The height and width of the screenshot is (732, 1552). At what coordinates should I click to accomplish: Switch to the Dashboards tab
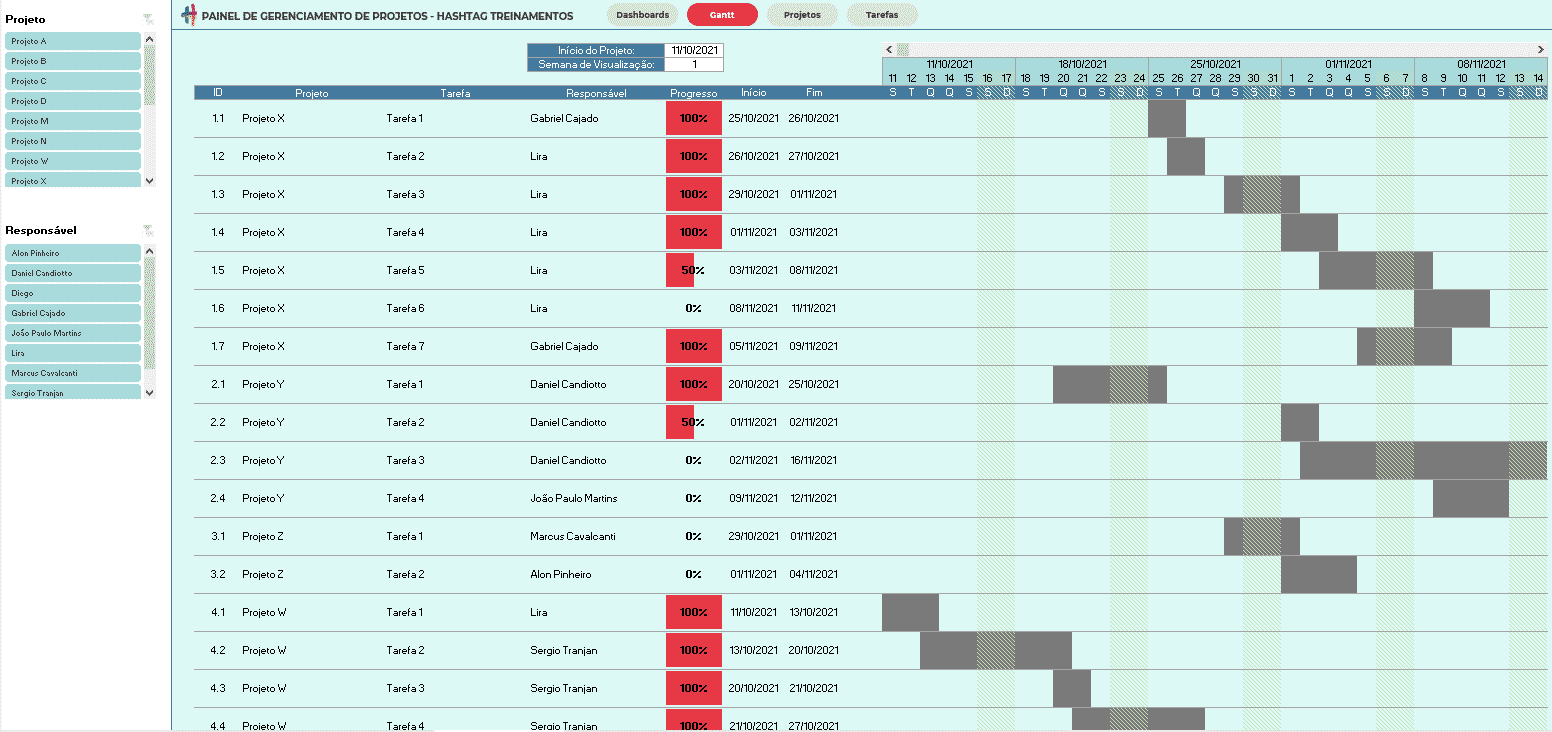coord(642,15)
